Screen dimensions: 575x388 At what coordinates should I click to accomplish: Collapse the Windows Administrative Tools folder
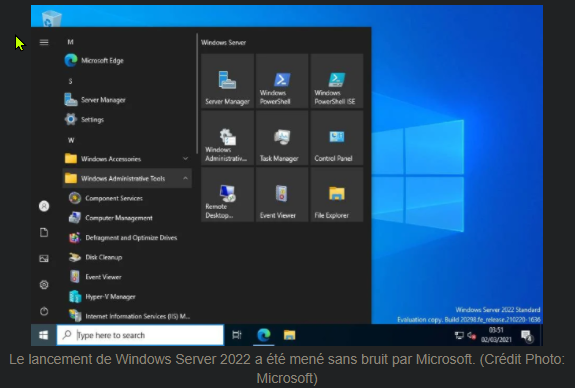click(x=127, y=179)
